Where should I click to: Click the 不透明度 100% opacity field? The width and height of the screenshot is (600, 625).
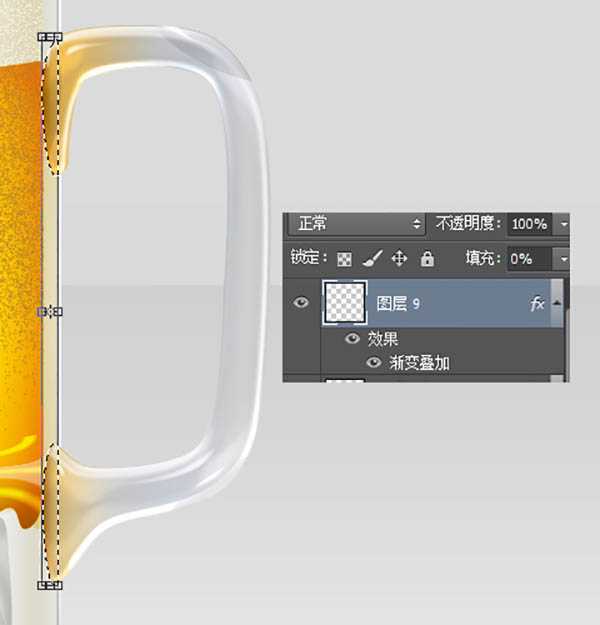pyautogui.click(x=530, y=224)
